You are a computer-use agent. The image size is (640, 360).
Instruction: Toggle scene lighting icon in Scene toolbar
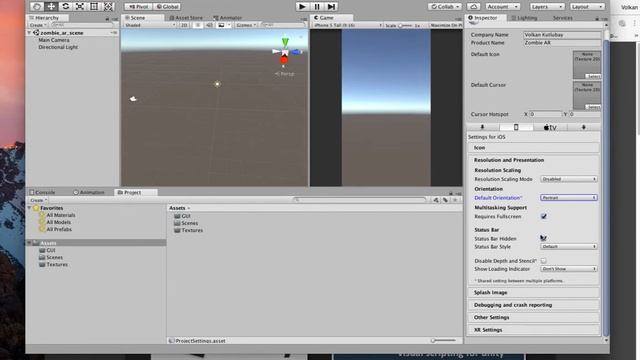point(198,25)
